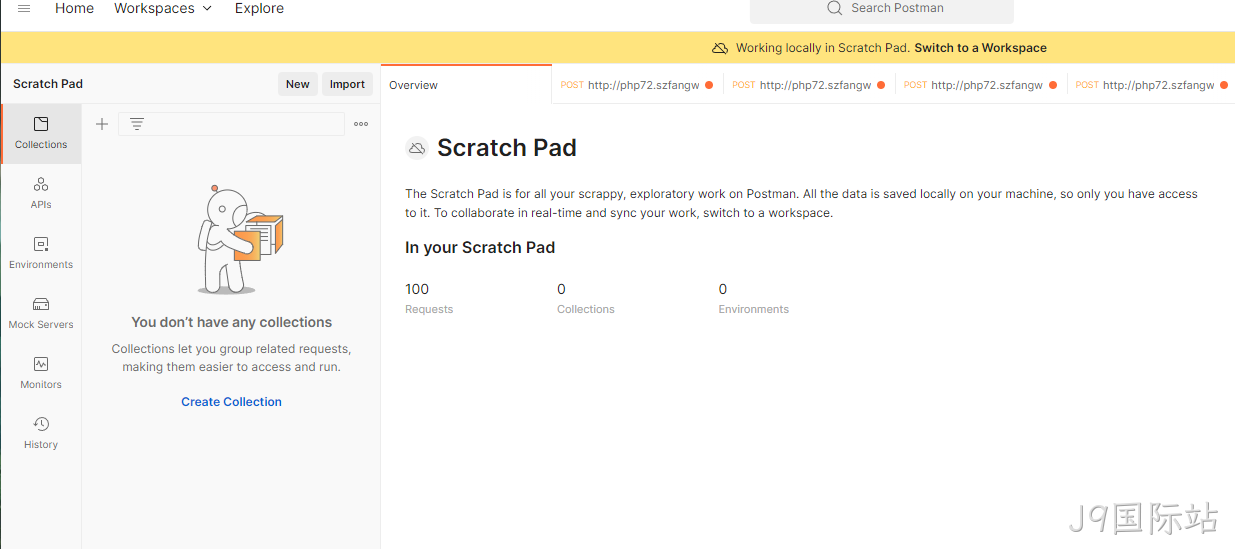Select the fourth POST php72.szfangw tab

click(1151, 85)
